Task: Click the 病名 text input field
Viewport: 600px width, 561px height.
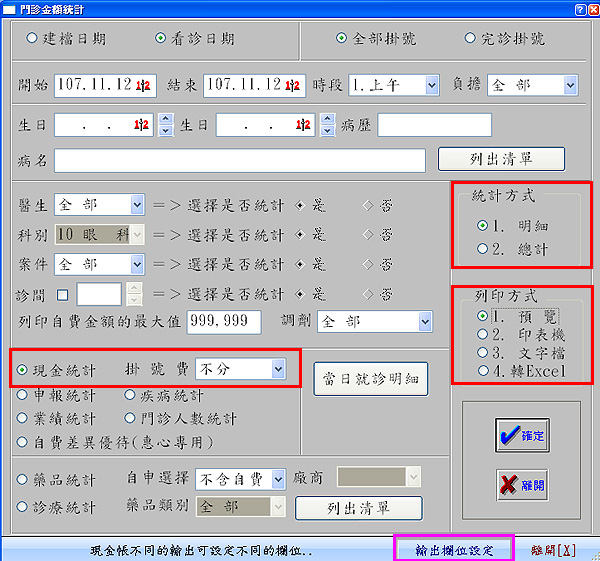Action: click(240, 160)
